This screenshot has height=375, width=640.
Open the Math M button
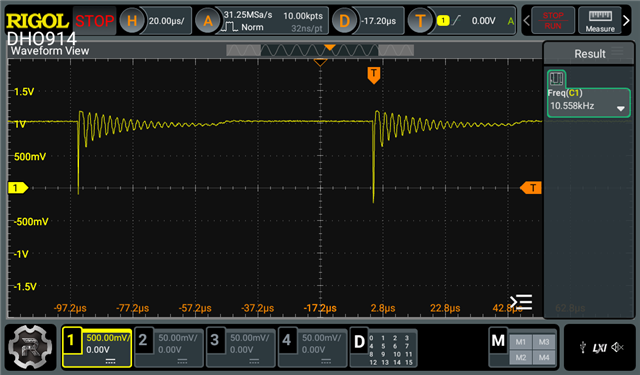[498, 341]
